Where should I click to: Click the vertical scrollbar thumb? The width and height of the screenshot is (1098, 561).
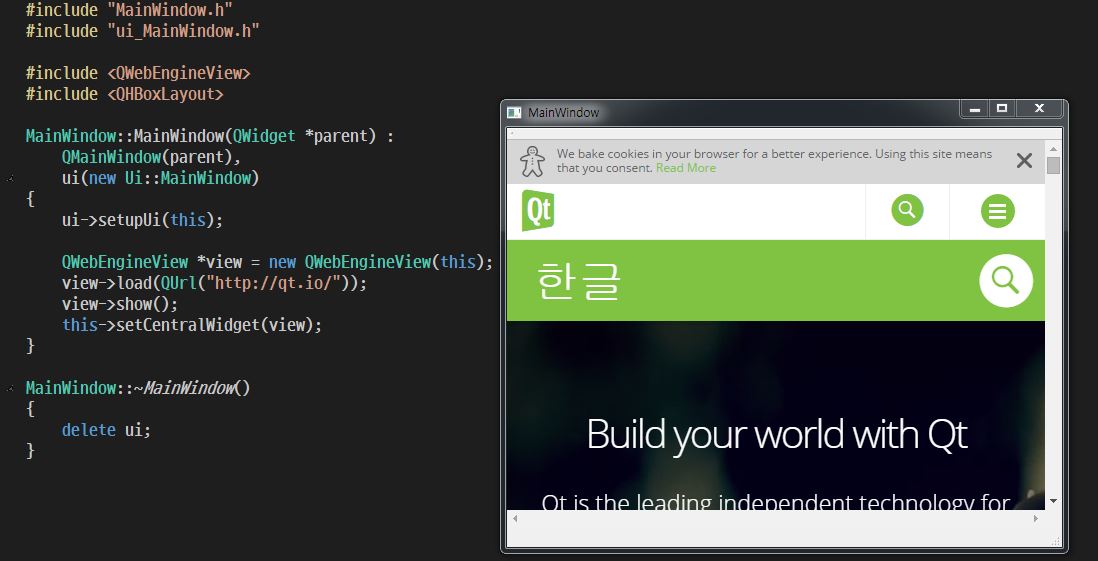(1053, 166)
